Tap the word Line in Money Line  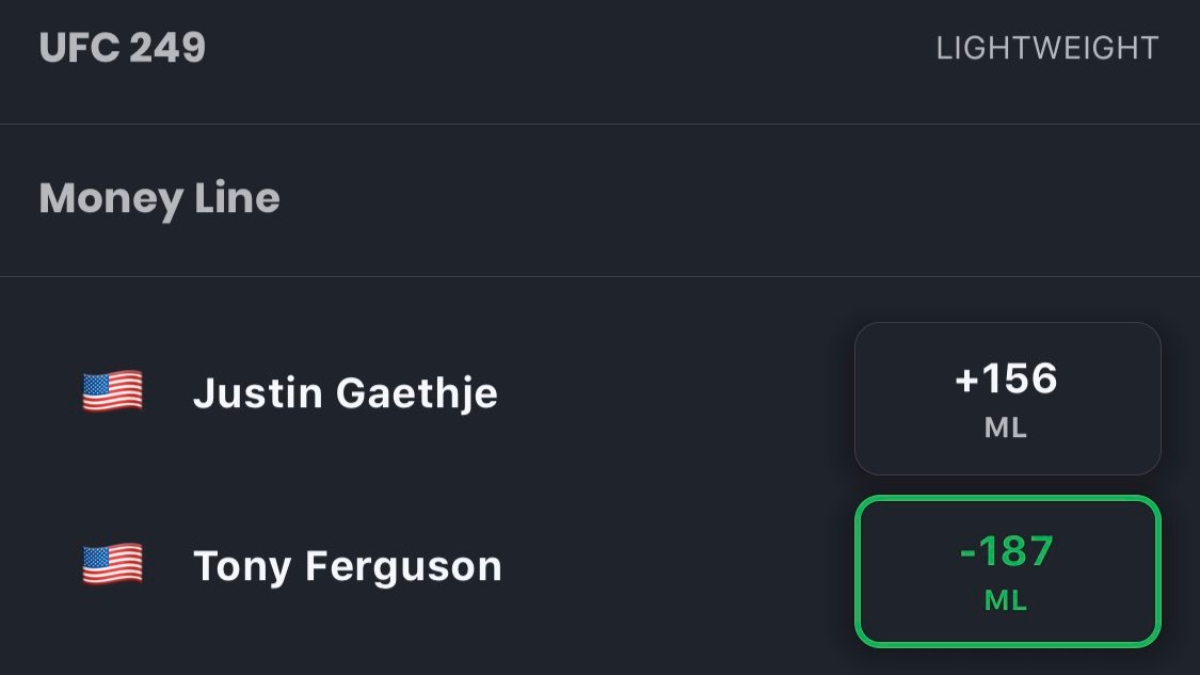tap(237, 198)
